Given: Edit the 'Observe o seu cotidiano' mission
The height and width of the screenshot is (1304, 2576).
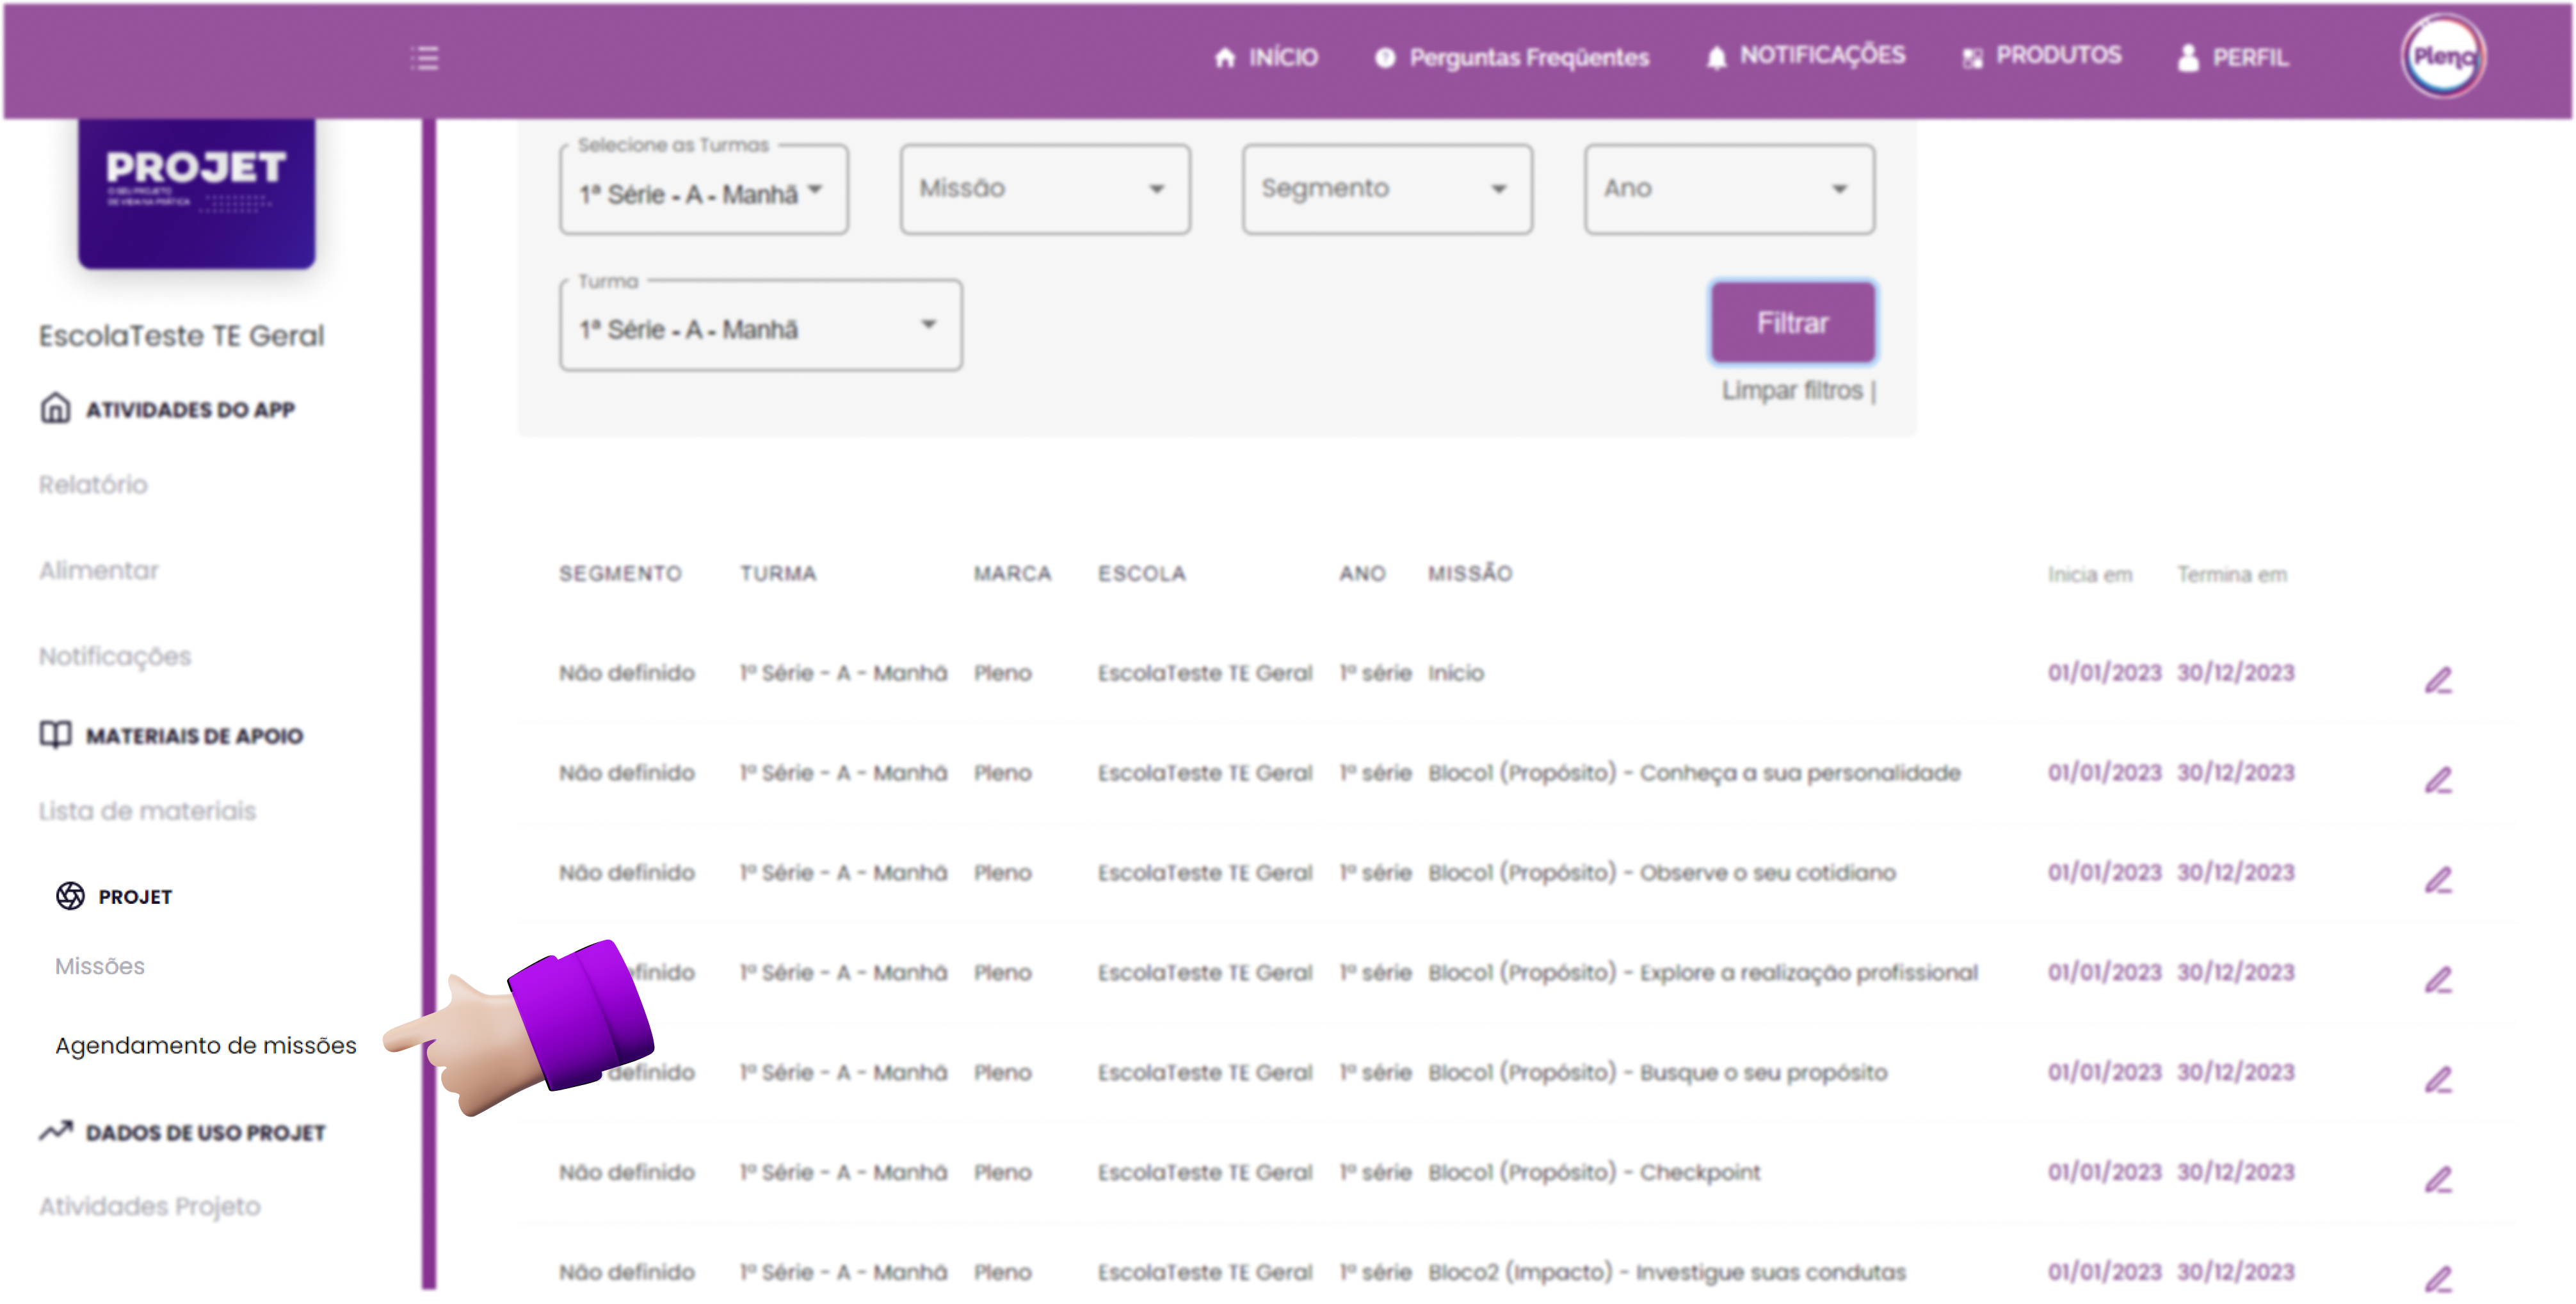Looking at the screenshot, I should point(2438,881).
